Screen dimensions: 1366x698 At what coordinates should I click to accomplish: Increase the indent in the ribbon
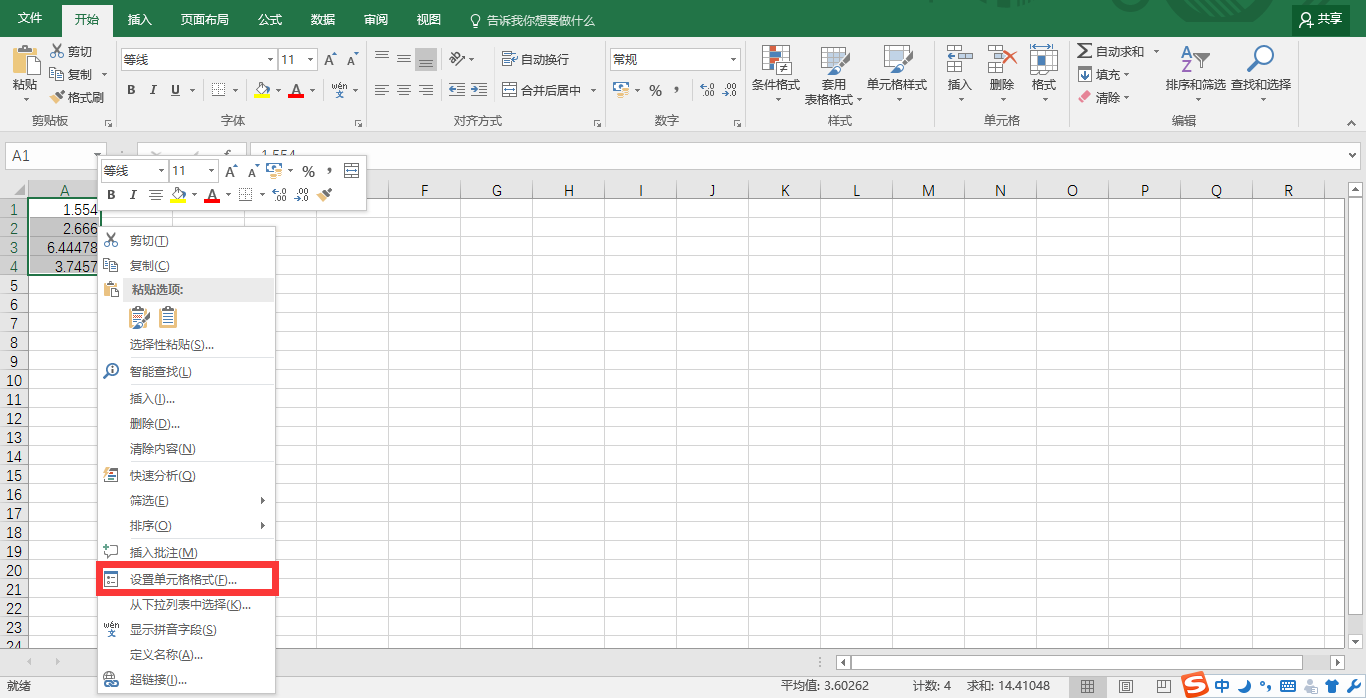pyautogui.click(x=479, y=90)
